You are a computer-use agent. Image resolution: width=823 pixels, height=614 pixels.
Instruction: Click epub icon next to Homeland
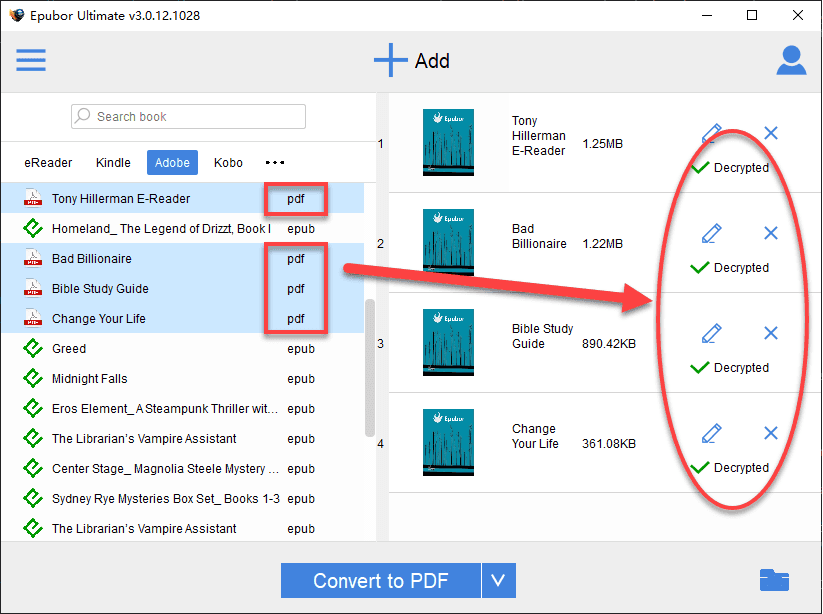(x=33, y=228)
